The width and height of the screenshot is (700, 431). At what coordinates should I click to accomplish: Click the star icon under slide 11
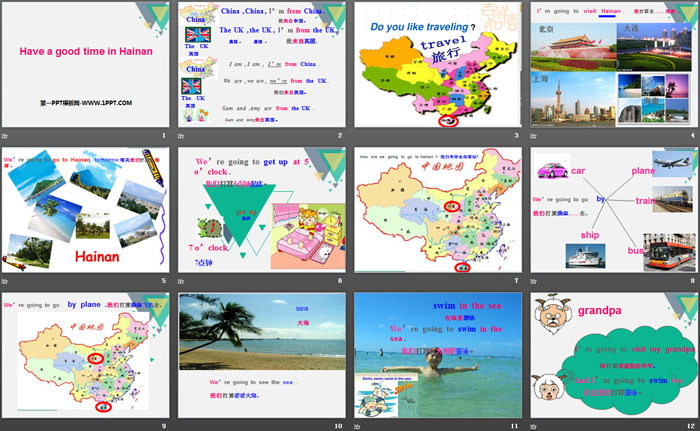point(359,424)
